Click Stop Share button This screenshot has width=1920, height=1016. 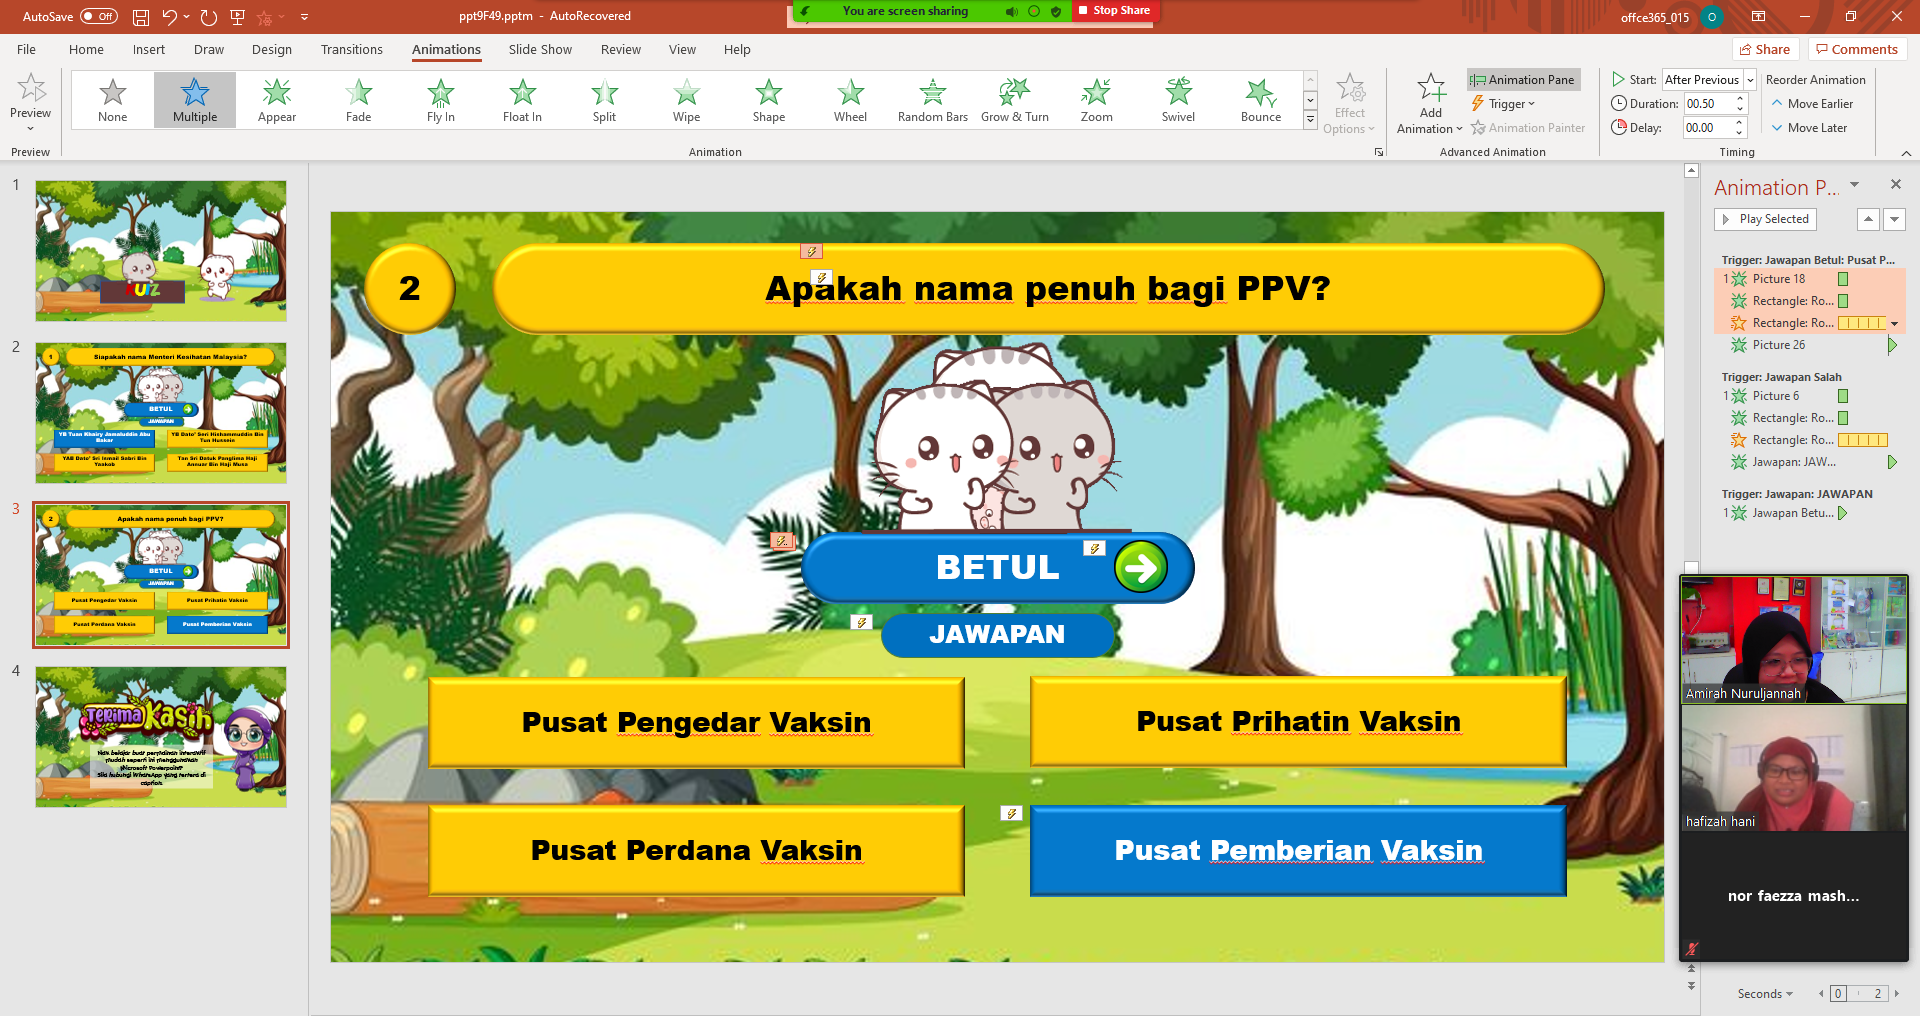click(1113, 11)
